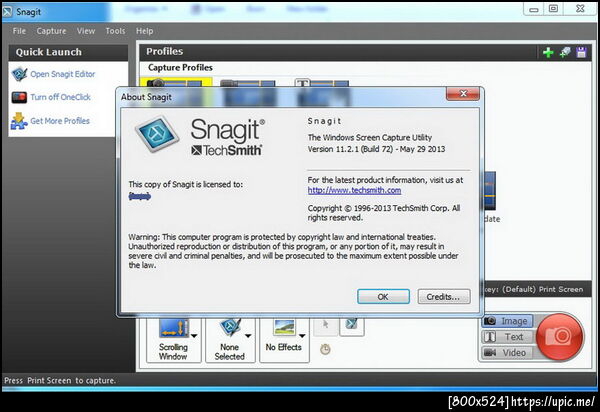Click the red Capture button

click(x=559, y=337)
